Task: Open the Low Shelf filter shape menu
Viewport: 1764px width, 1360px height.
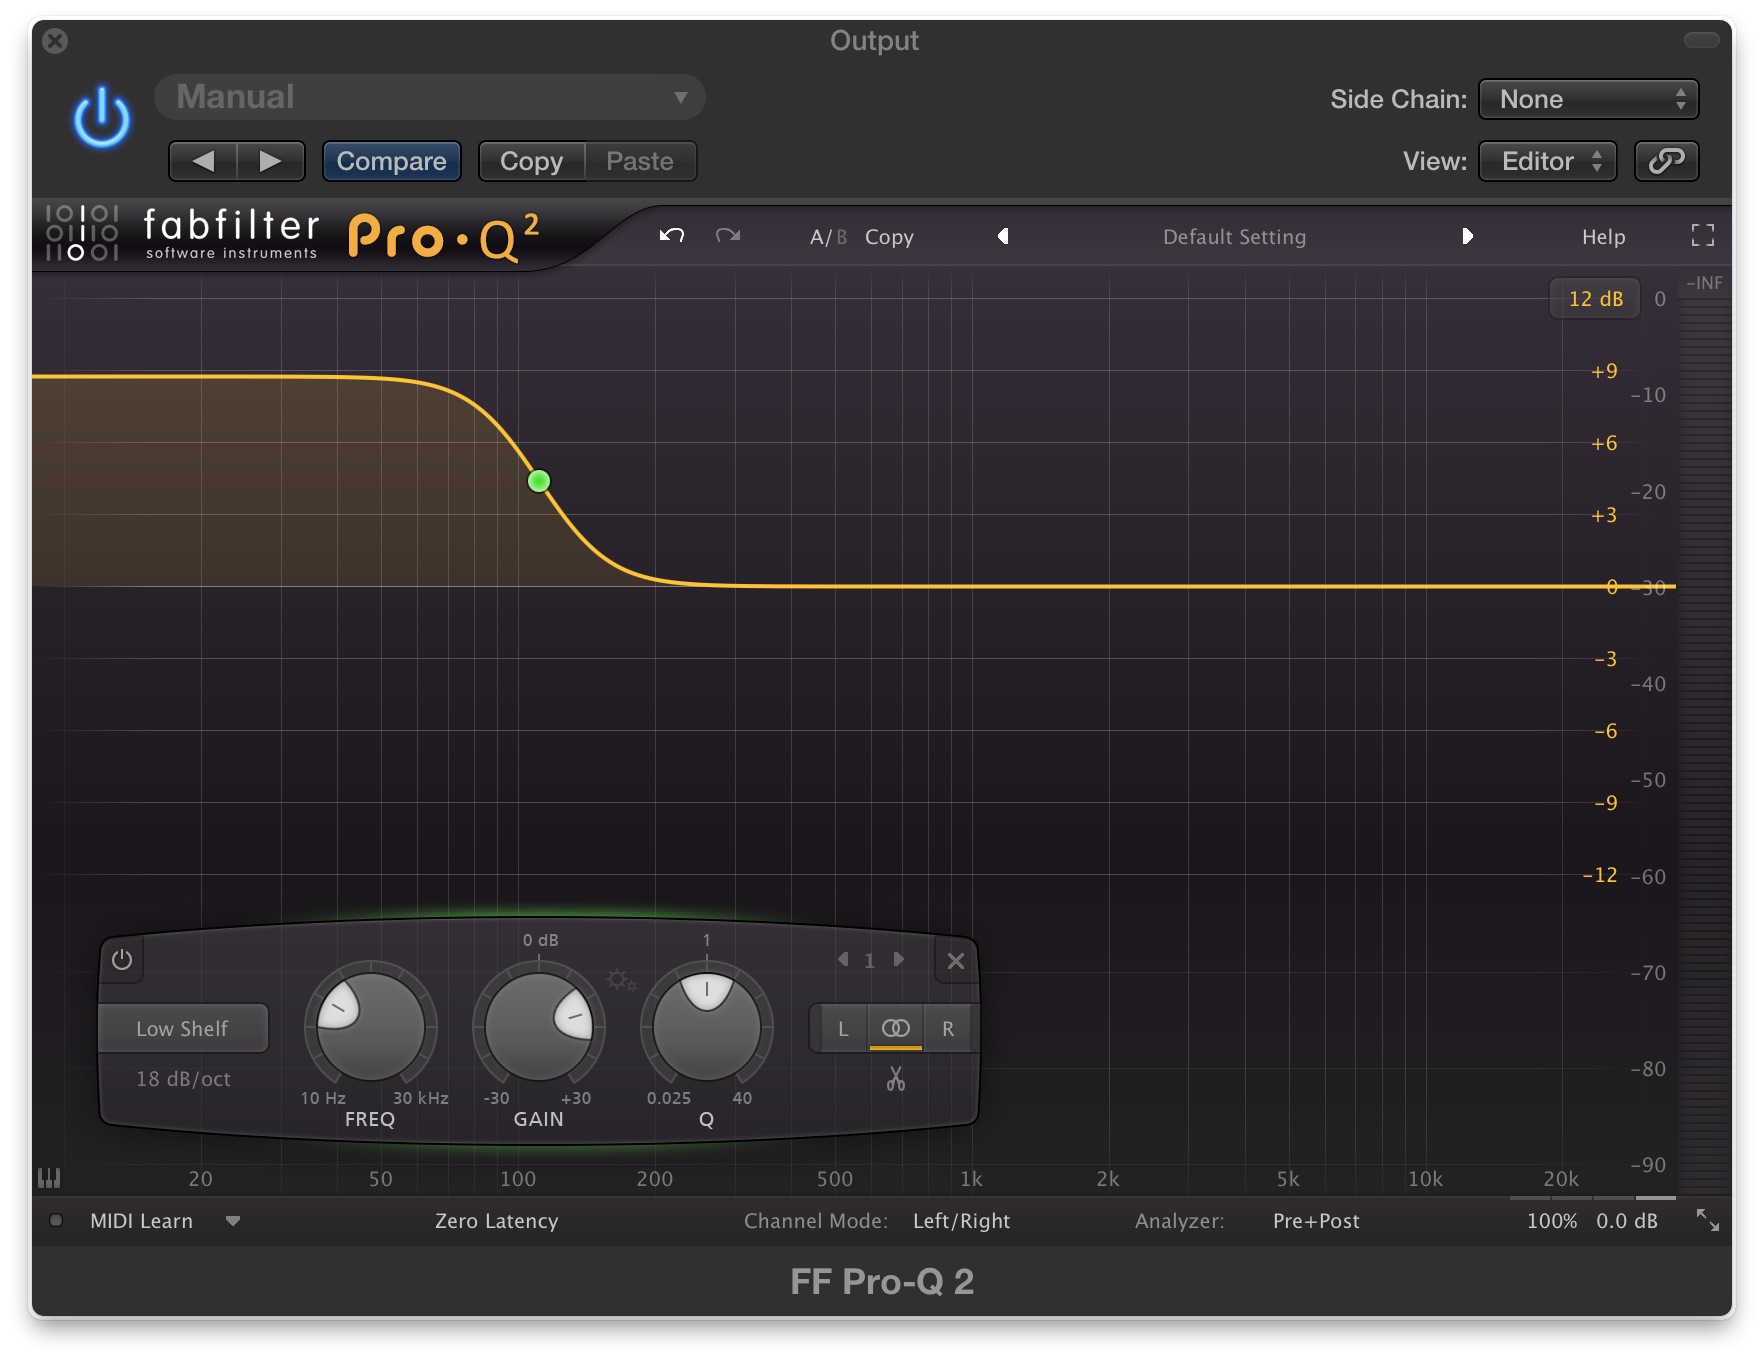Action: (183, 1028)
